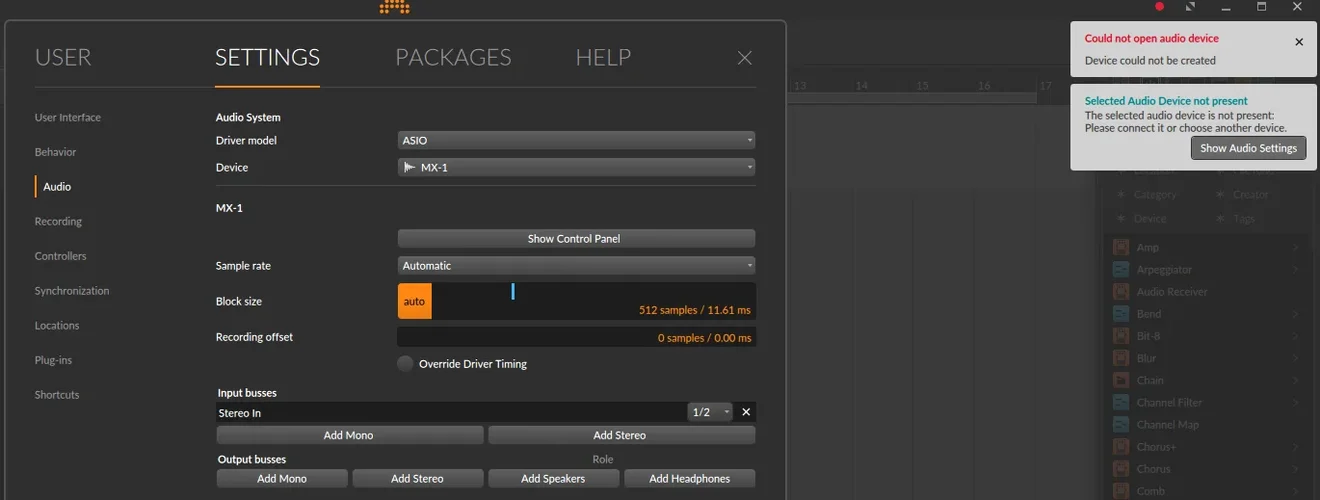The height and width of the screenshot is (500, 1320).
Task: Dismiss the 'Could not open audio device' notification
Action: pyautogui.click(x=1299, y=42)
